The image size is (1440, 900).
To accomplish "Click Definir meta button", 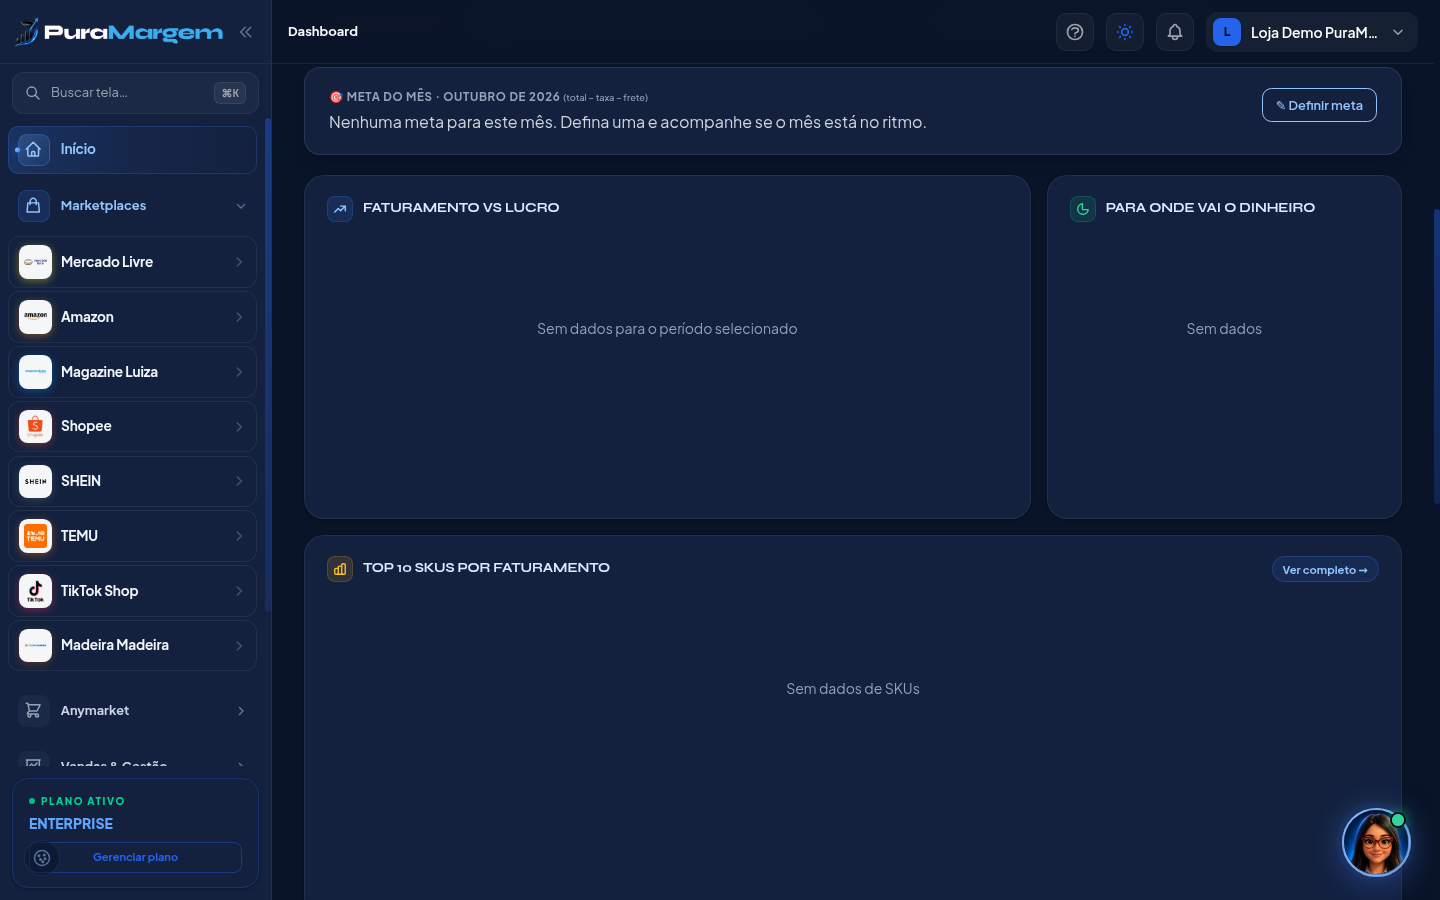I will tap(1319, 105).
